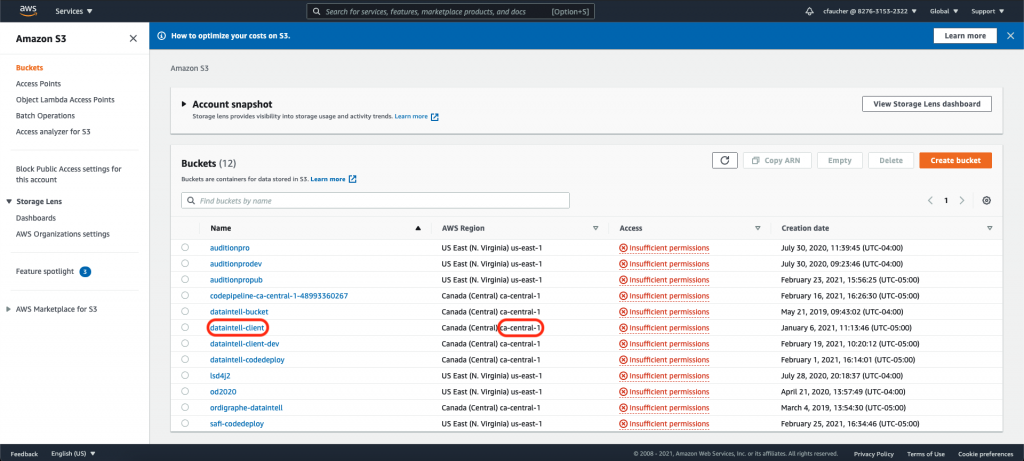
Task: Select the auditionpro bucket radio button
Action: 185,247
